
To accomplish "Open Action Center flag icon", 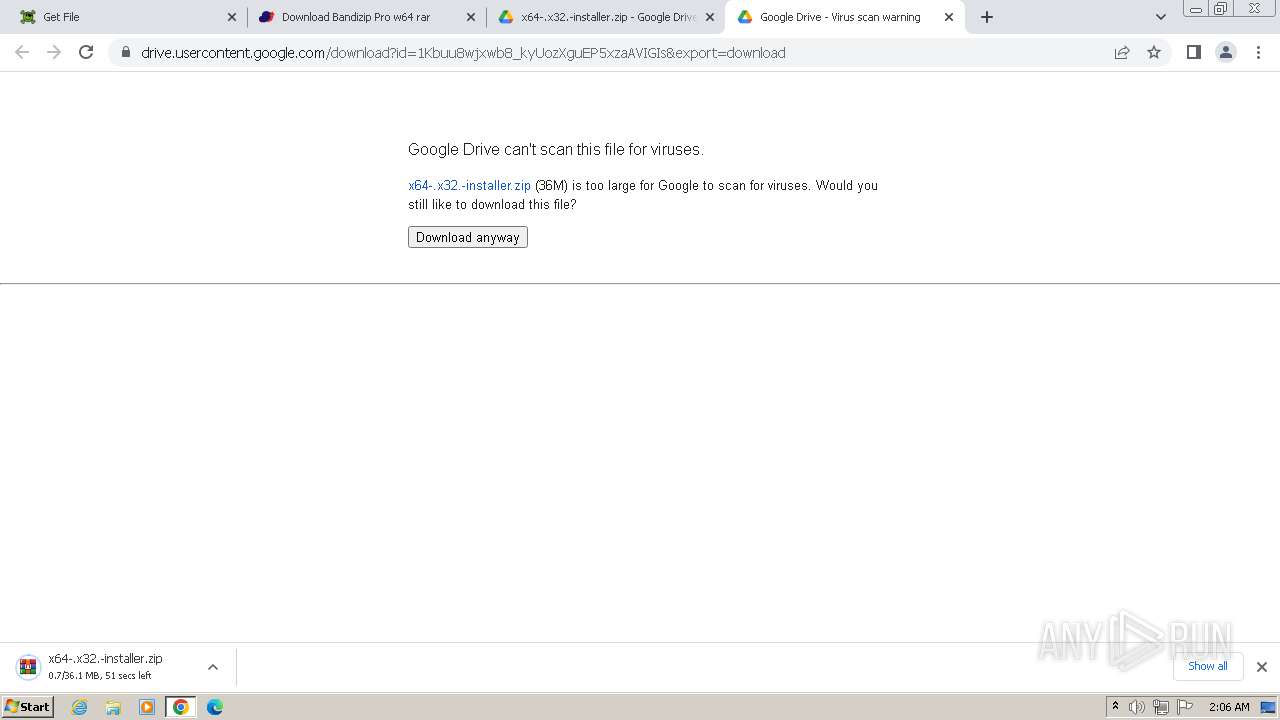I will pos(1185,707).
